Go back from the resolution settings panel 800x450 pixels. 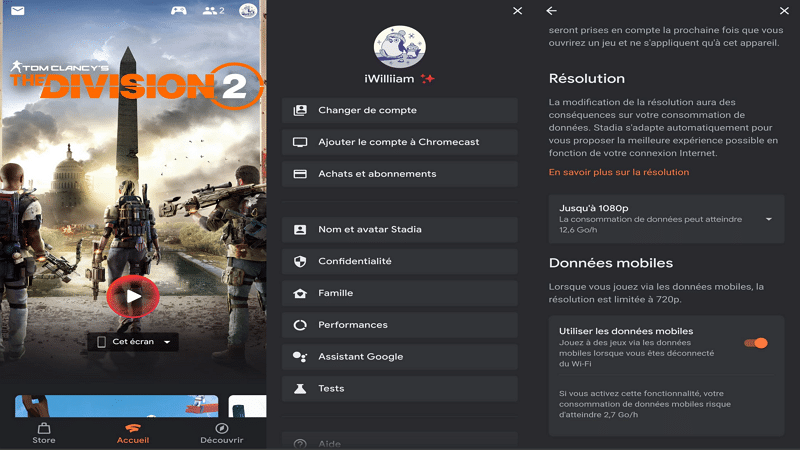(x=552, y=11)
